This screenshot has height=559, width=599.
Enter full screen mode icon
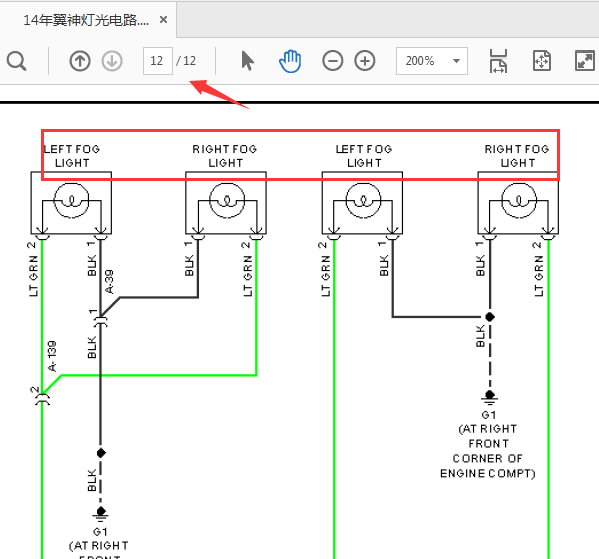[585, 61]
